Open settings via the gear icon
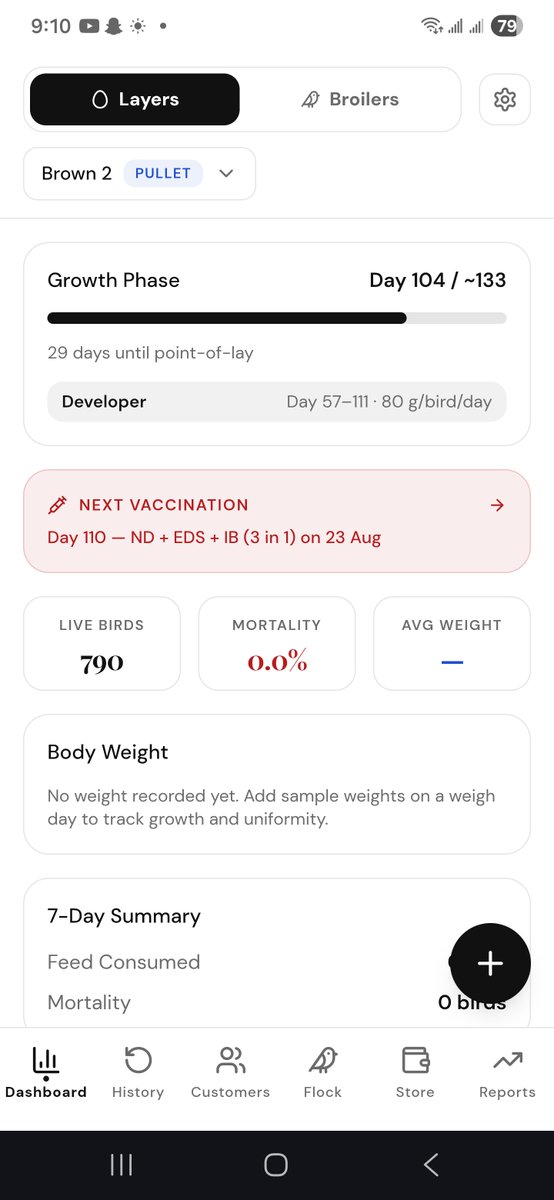This screenshot has height=1200, width=554. pyautogui.click(x=504, y=99)
